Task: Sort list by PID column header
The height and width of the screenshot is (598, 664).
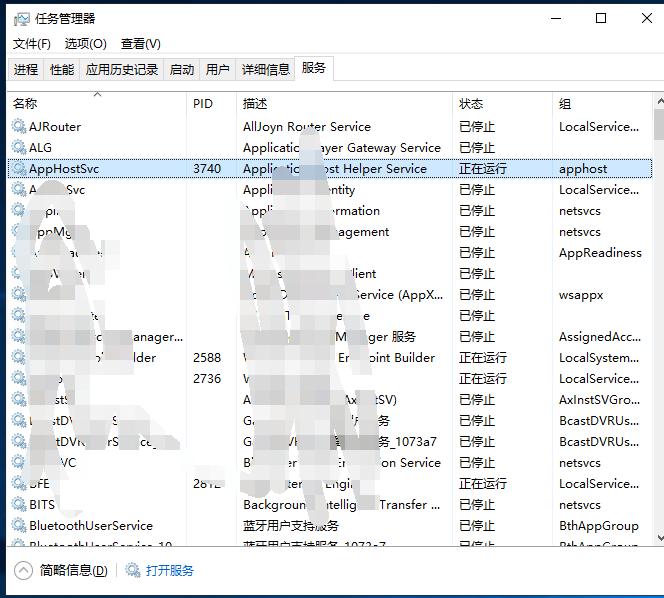Action: (203, 104)
